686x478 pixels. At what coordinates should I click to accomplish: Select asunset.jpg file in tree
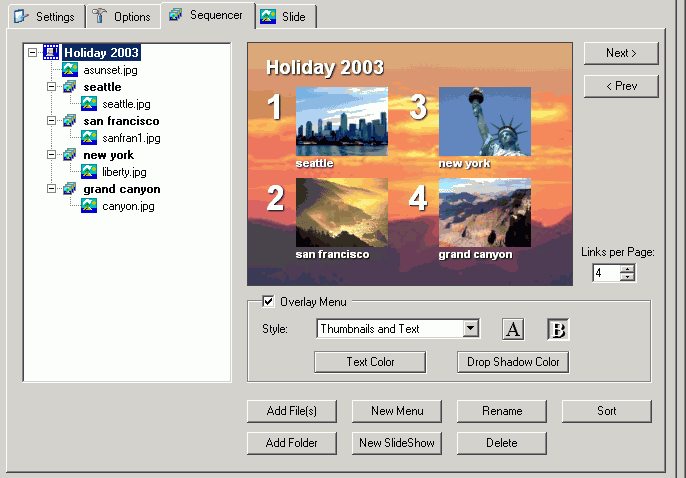(110, 70)
